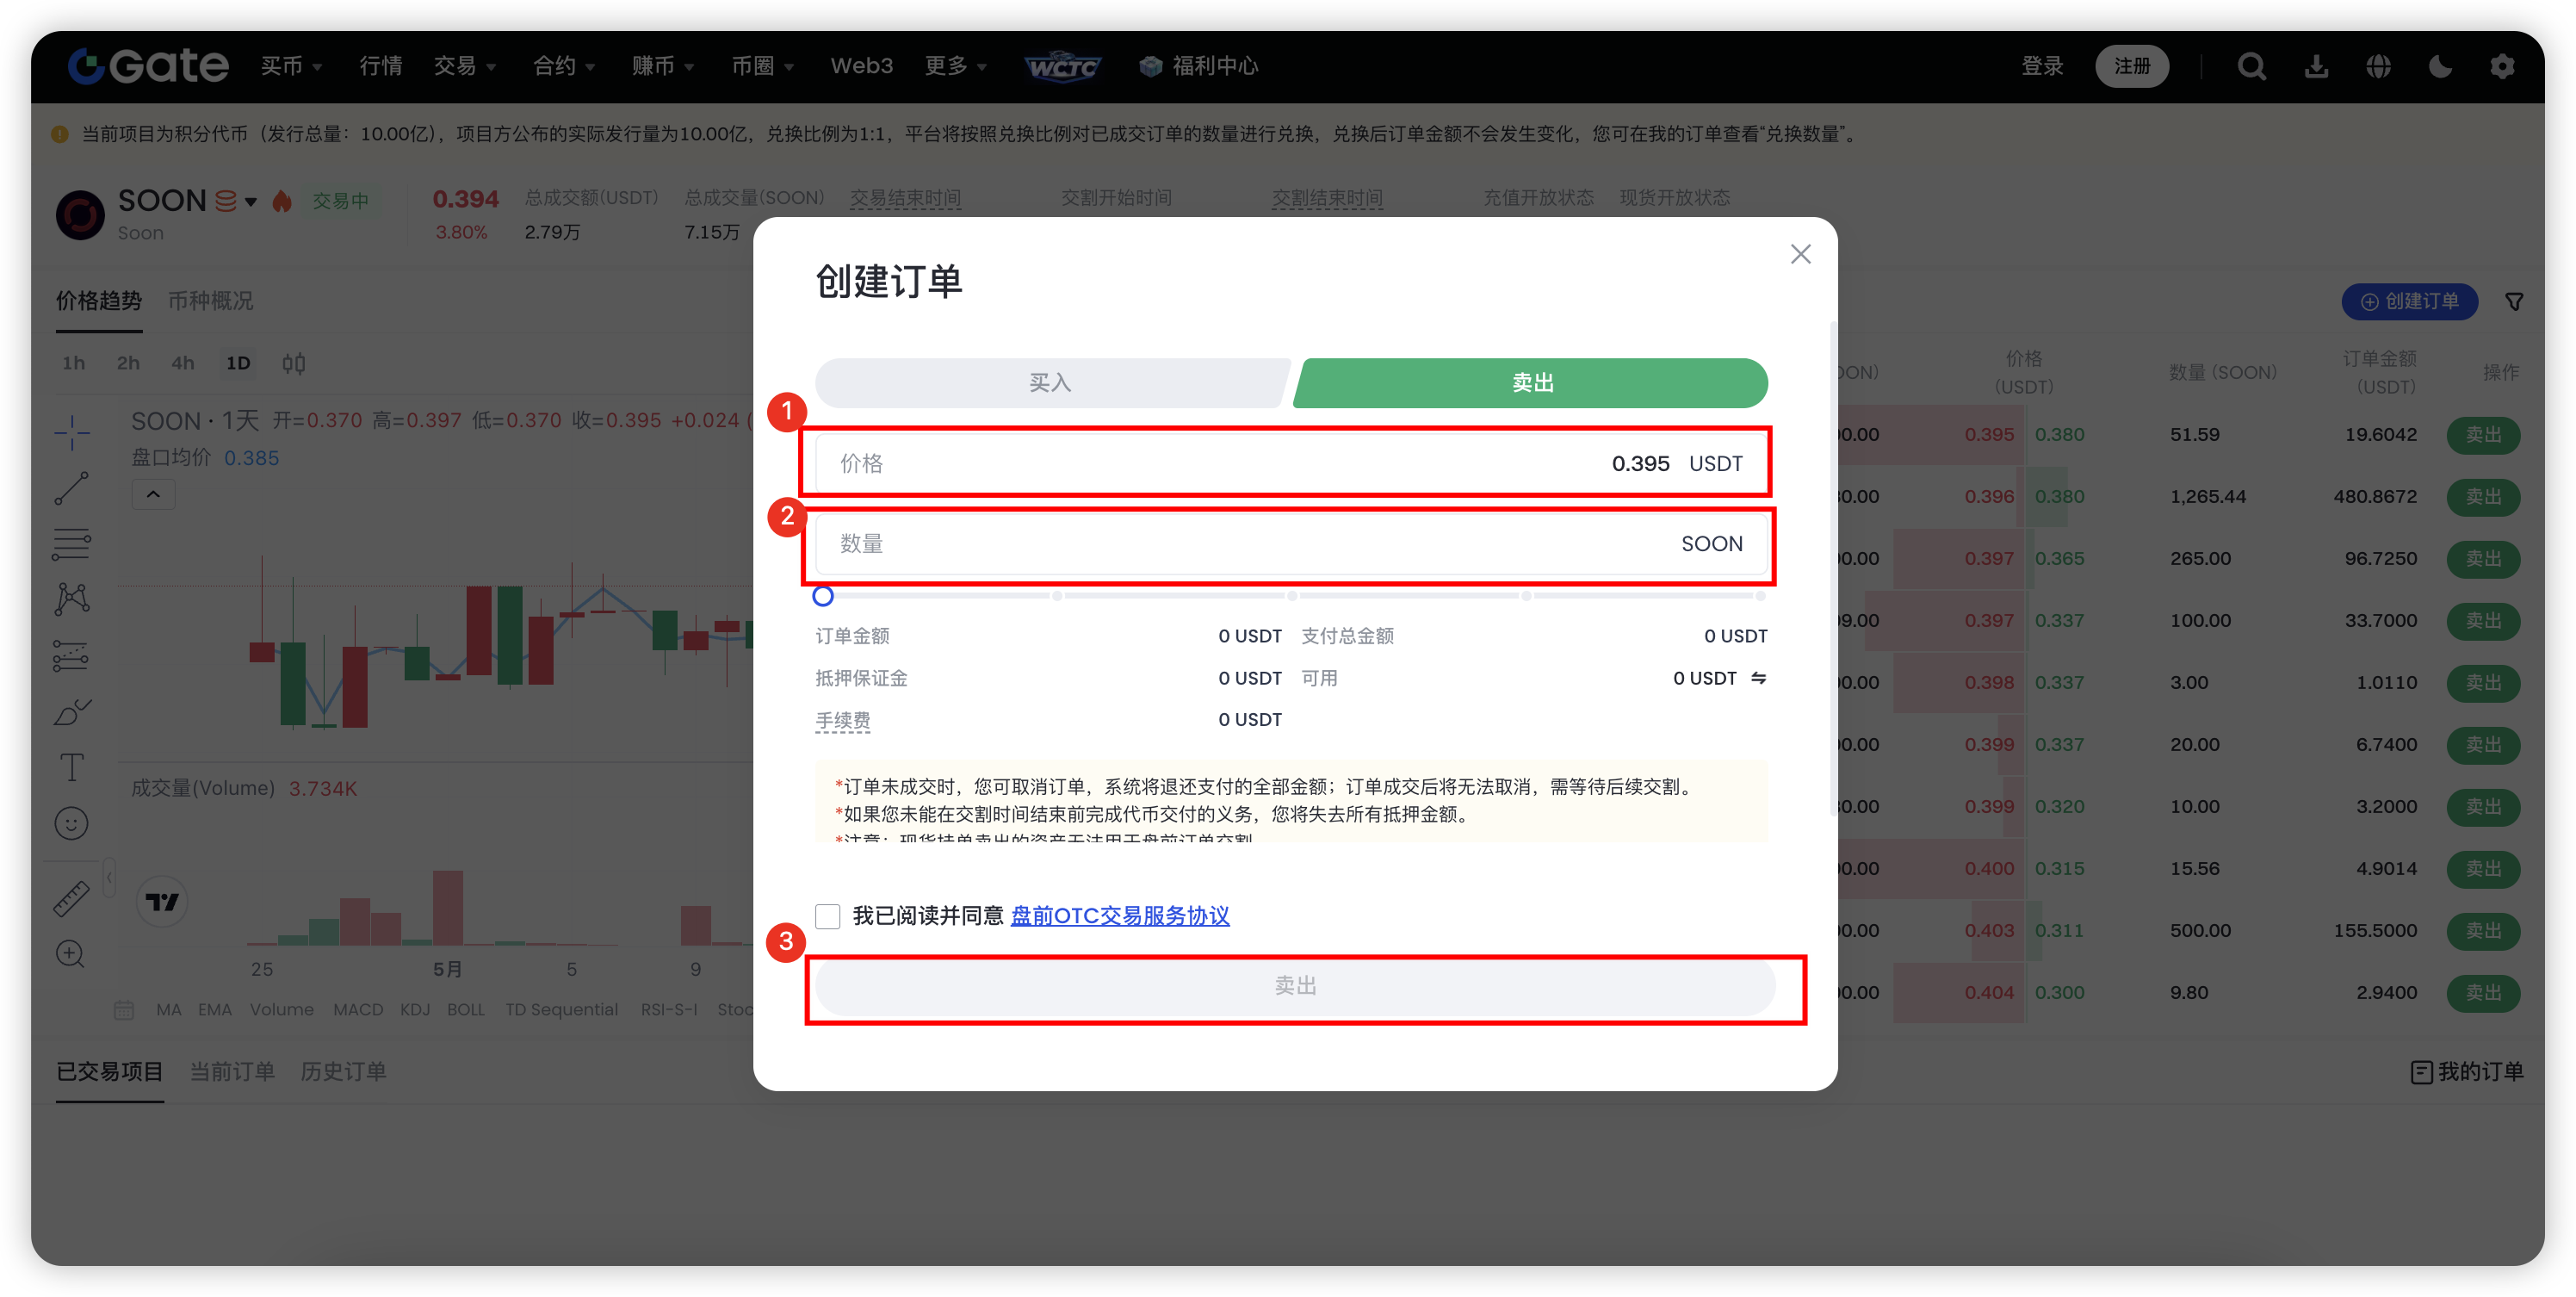Click the order list filter icon
Screen dimensions: 2576x1297
(x=2514, y=301)
